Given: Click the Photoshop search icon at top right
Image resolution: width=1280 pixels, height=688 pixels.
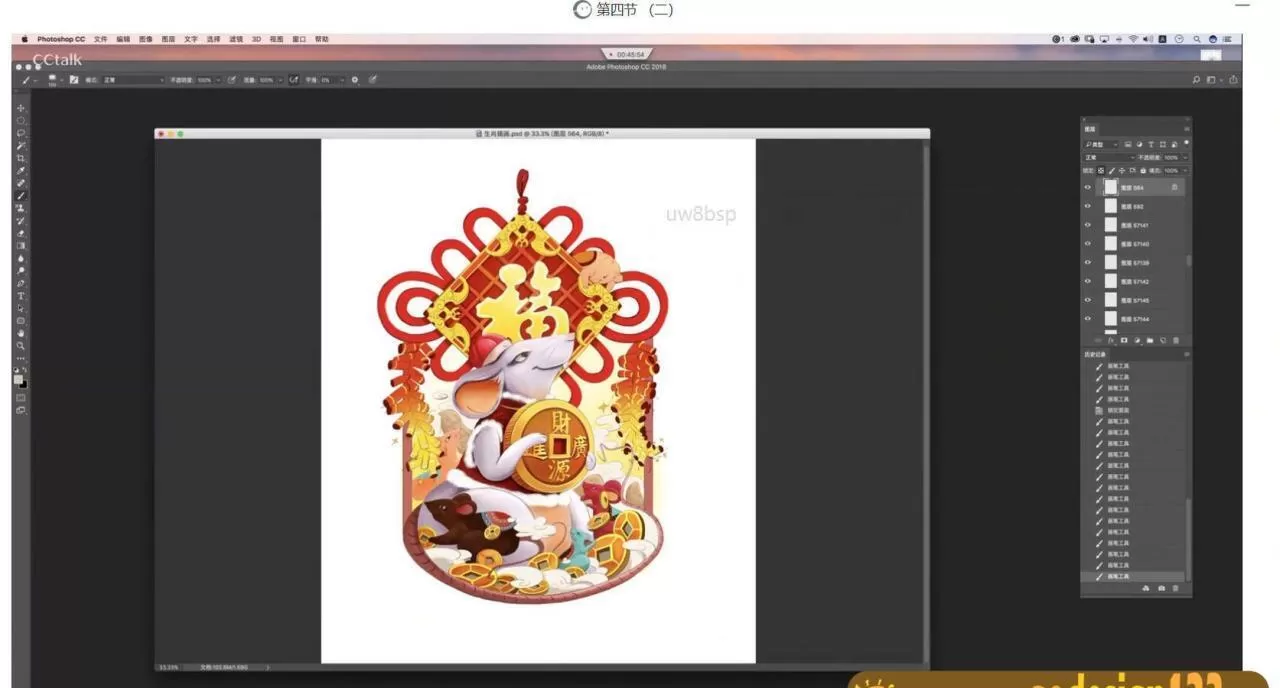Looking at the screenshot, I should 1196,80.
